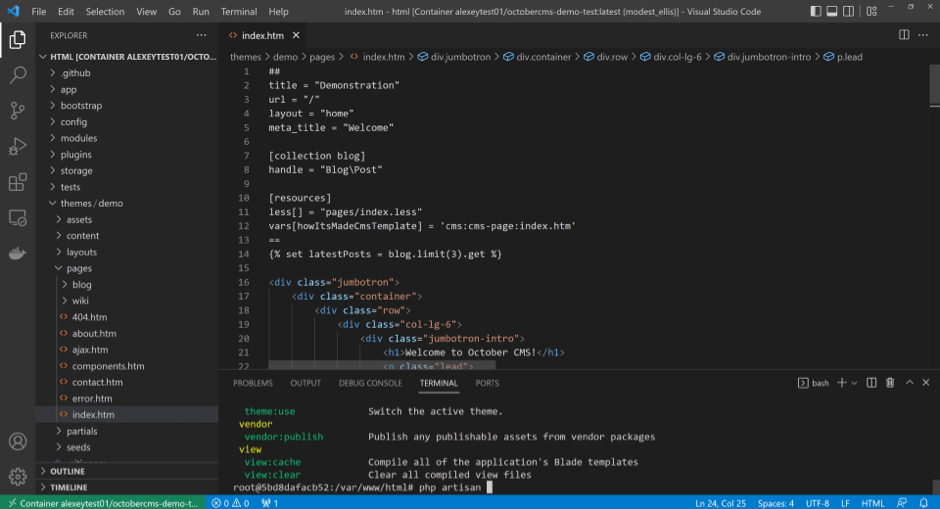Open the Remote Explorer view
The width and height of the screenshot is (940, 509).
coord(17,218)
